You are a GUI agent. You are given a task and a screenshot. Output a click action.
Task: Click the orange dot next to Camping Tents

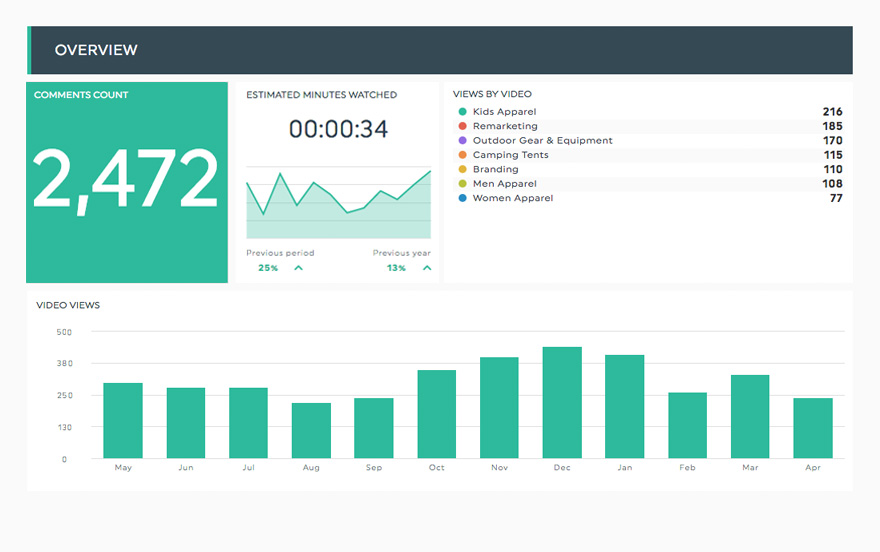tap(462, 155)
